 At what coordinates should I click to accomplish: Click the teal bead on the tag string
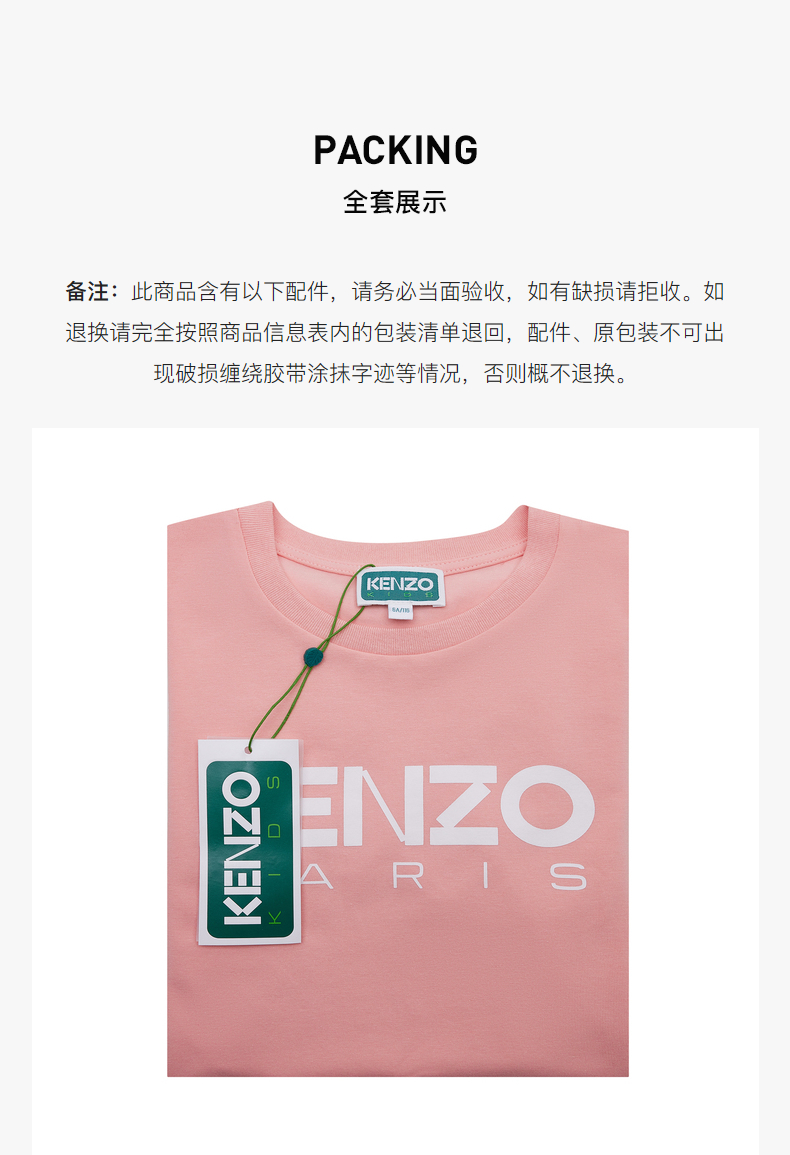coord(313,655)
